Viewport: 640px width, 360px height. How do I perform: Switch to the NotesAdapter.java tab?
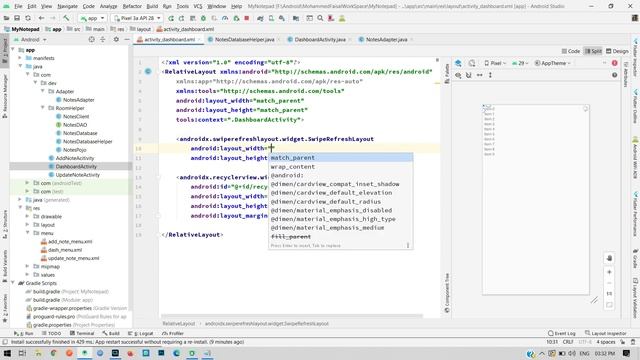[x=386, y=40]
